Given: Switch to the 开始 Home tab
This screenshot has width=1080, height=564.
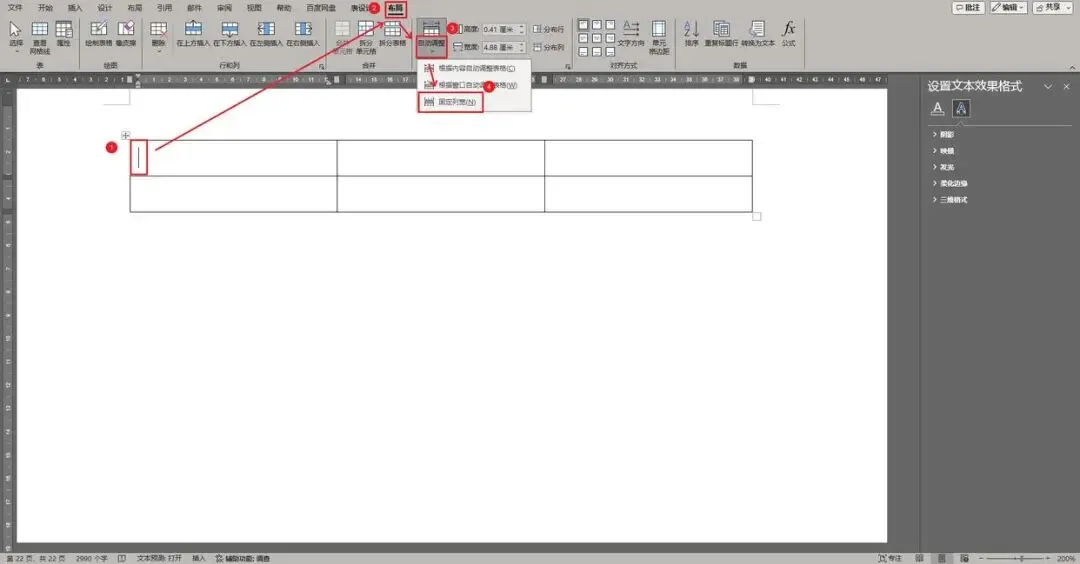Looking at the screenshot, I should click(x=45, y=8).
